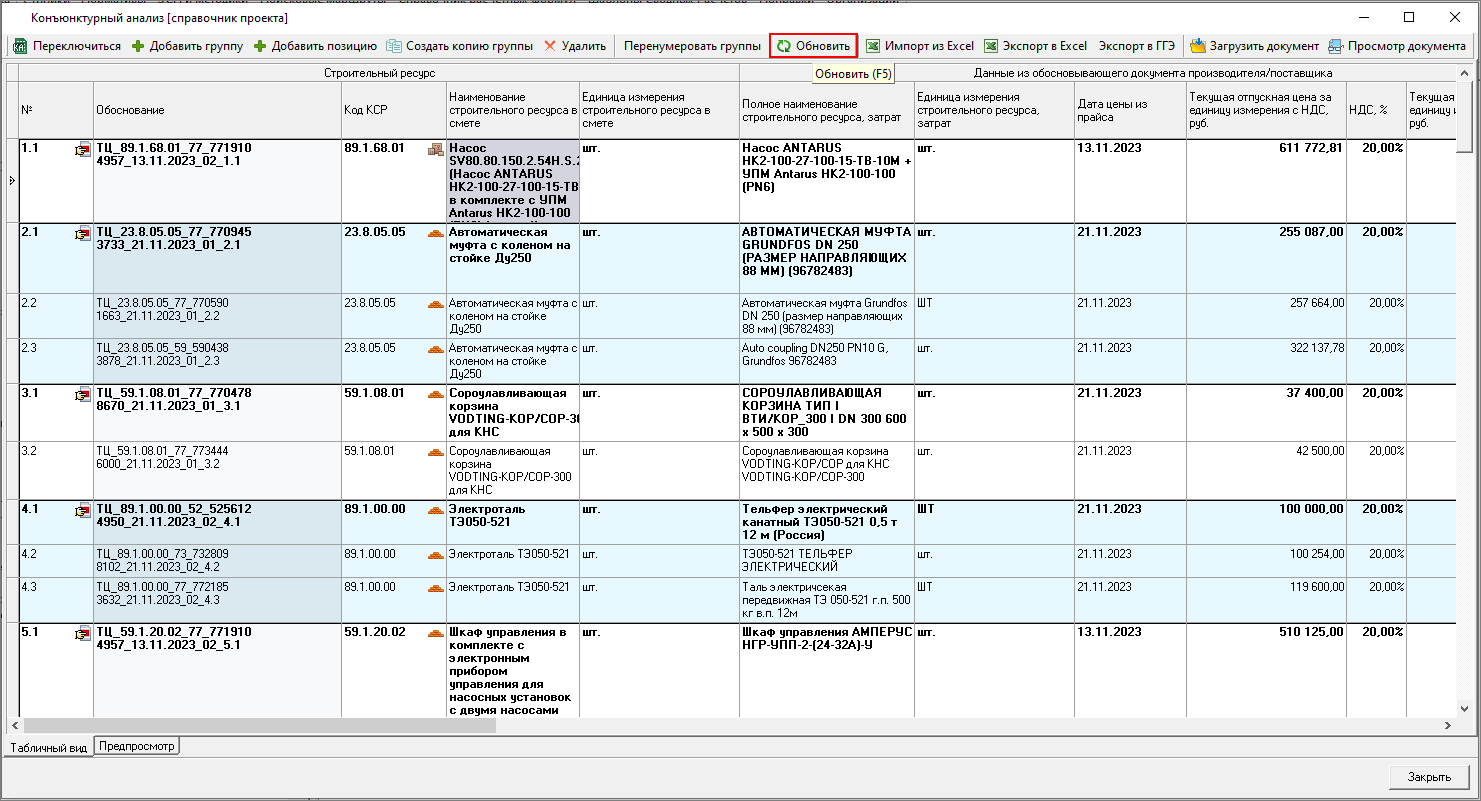Viewport: 1481px width, 801px height.
Task: Click Загрузить документ in the toolbar
Action: pos(1254,46)
